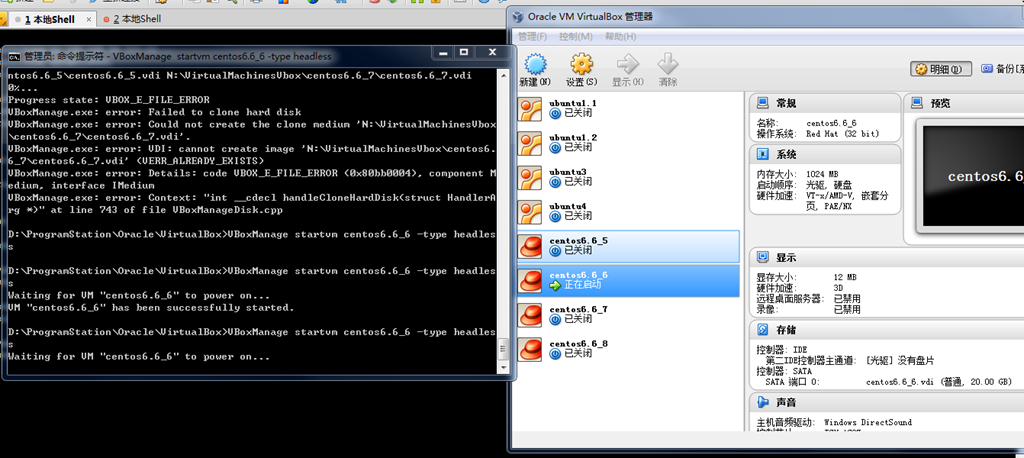Open the command prompt window system icon
This screenshot has height=458, width=1024.
tap(14, 57)
